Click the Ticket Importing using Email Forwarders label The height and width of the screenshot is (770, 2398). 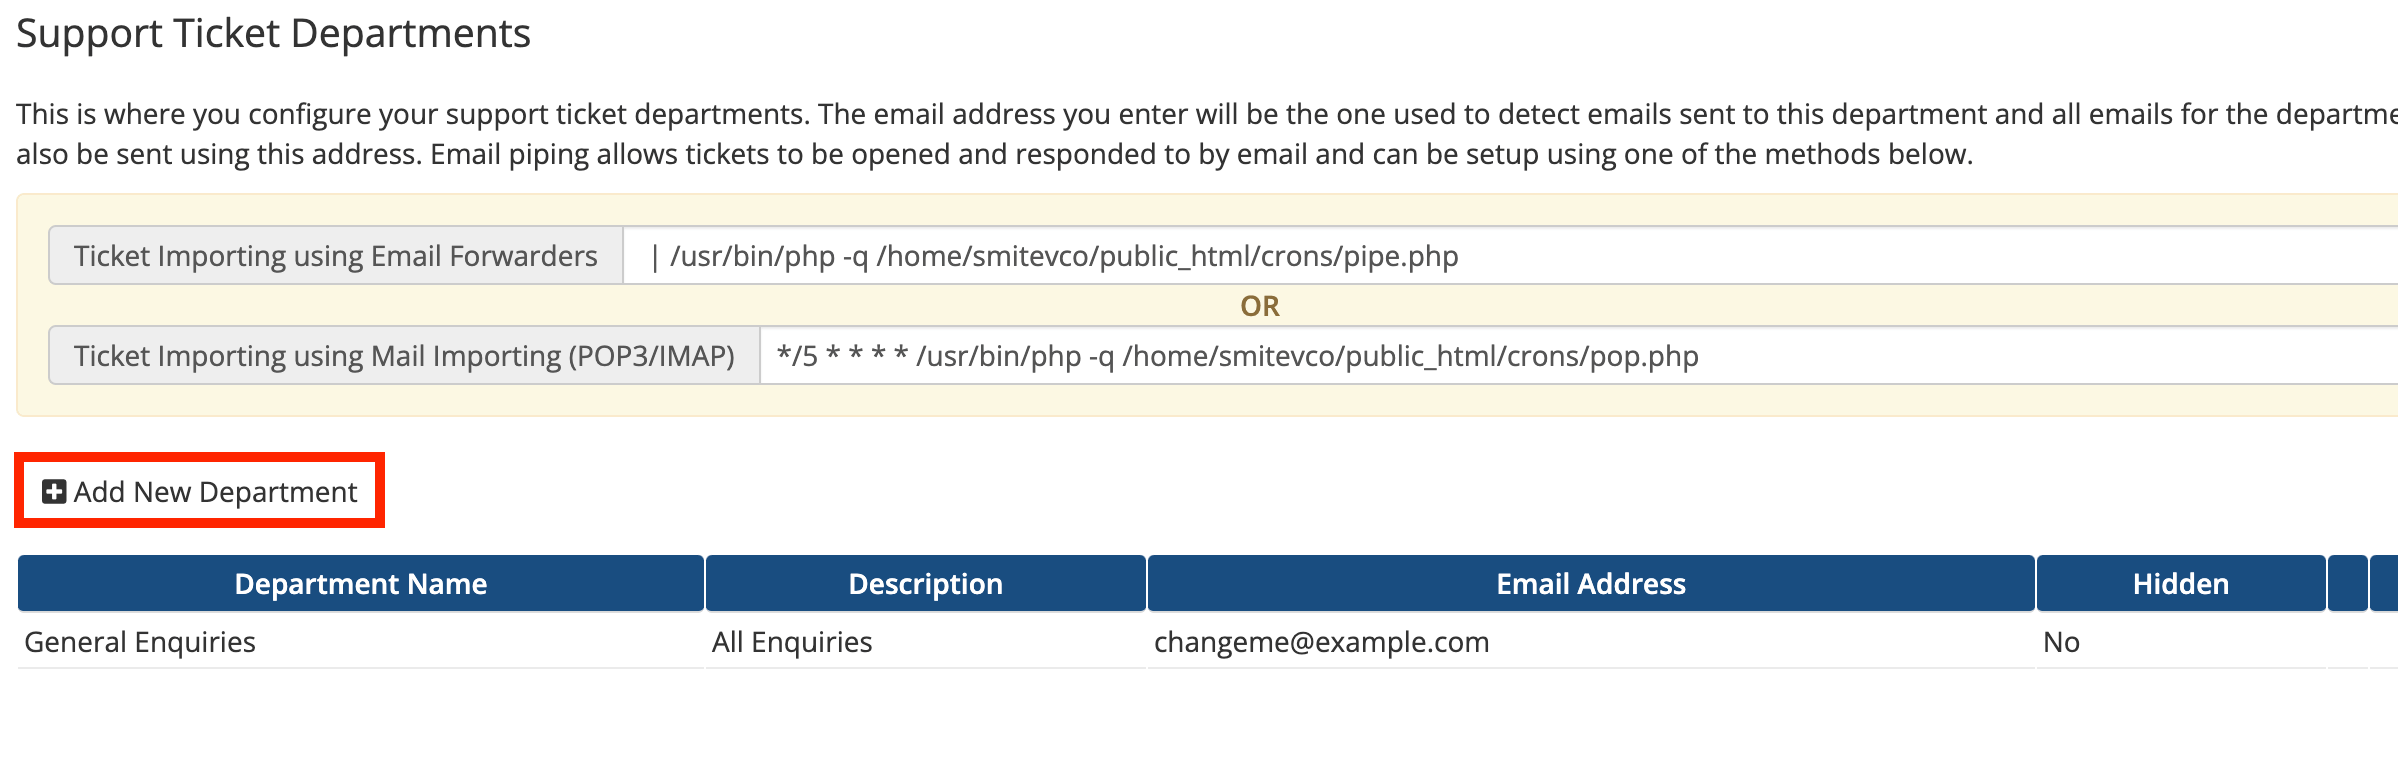336,256
